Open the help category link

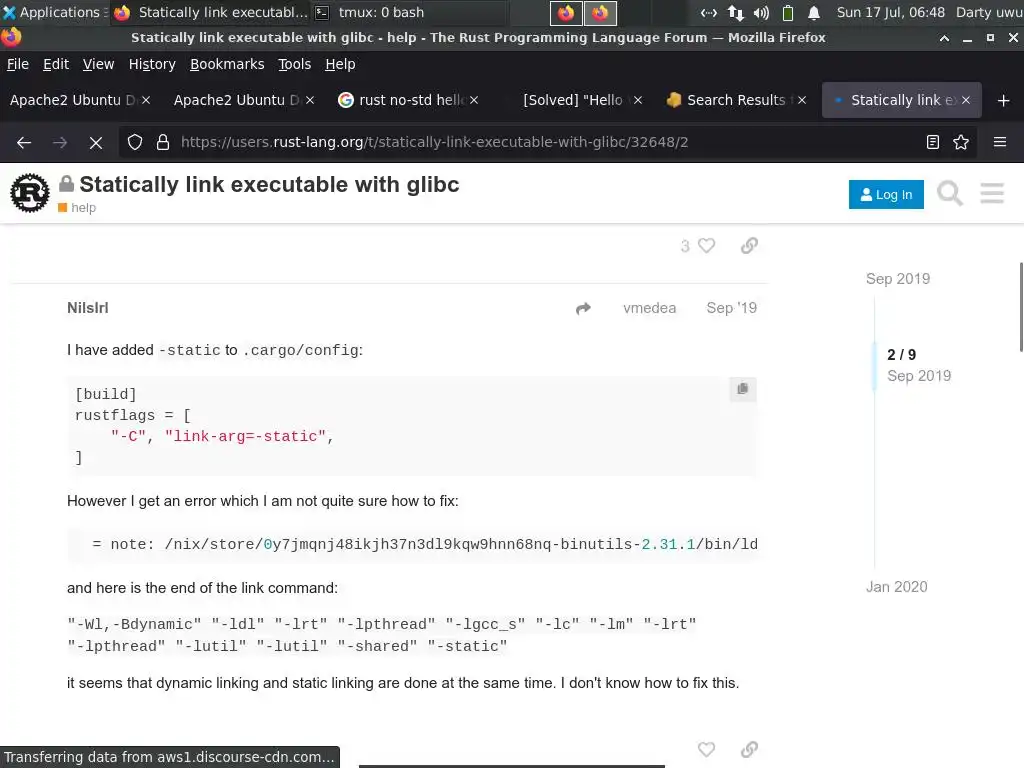pos(83,208)
